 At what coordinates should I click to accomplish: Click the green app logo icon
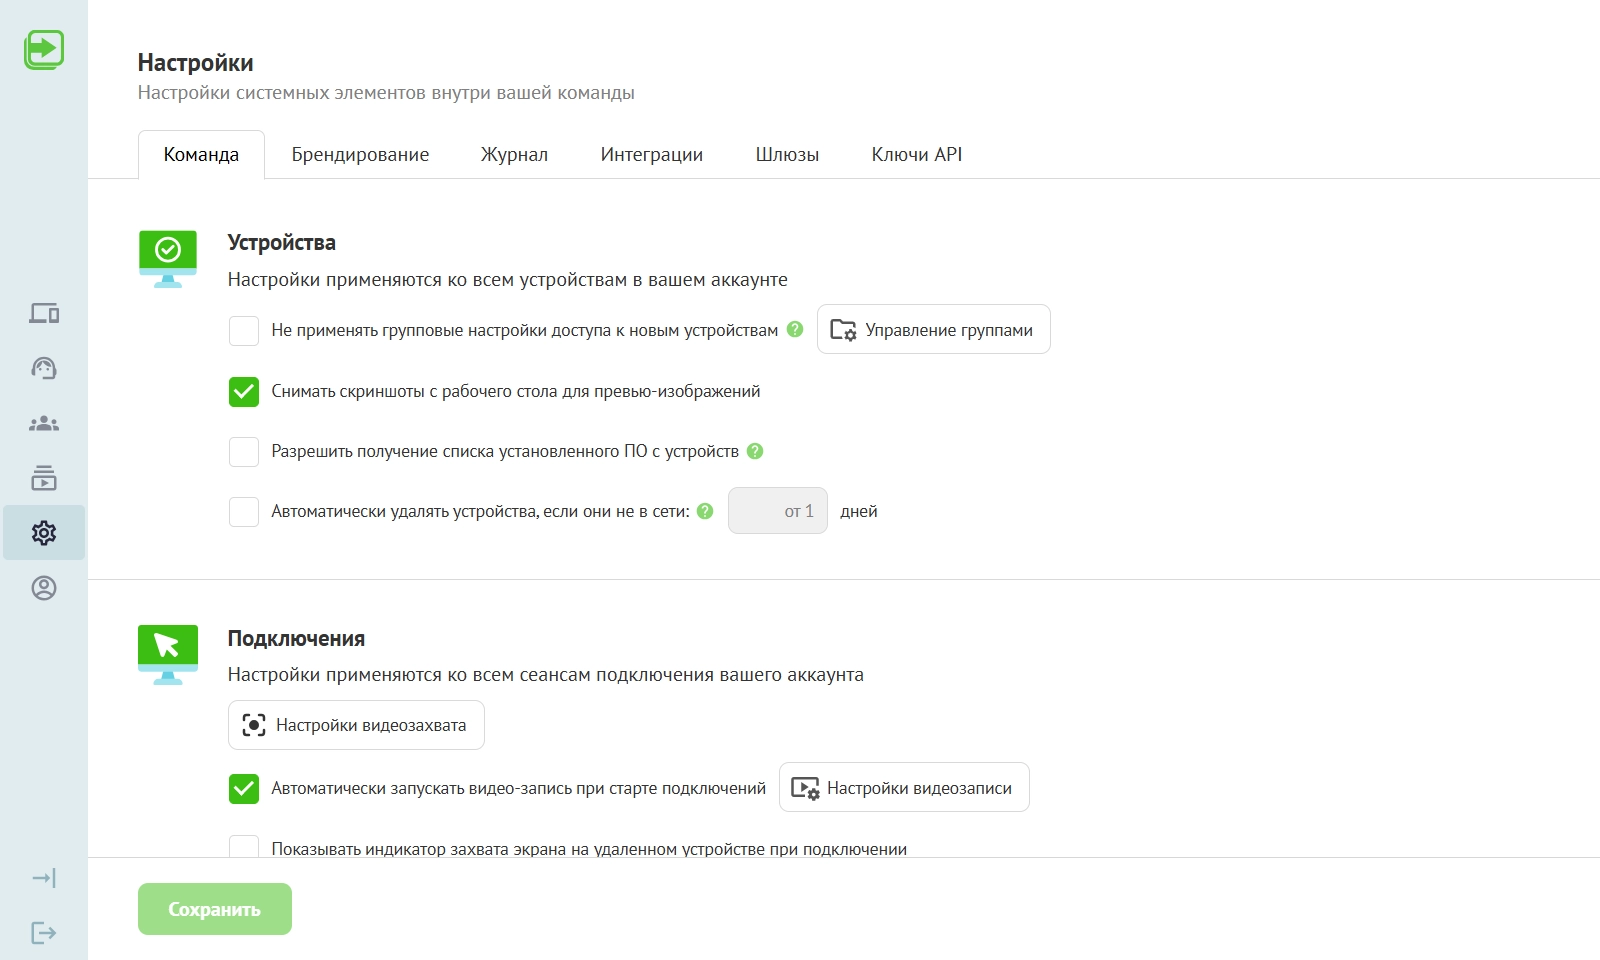click(x=44, y=49)
